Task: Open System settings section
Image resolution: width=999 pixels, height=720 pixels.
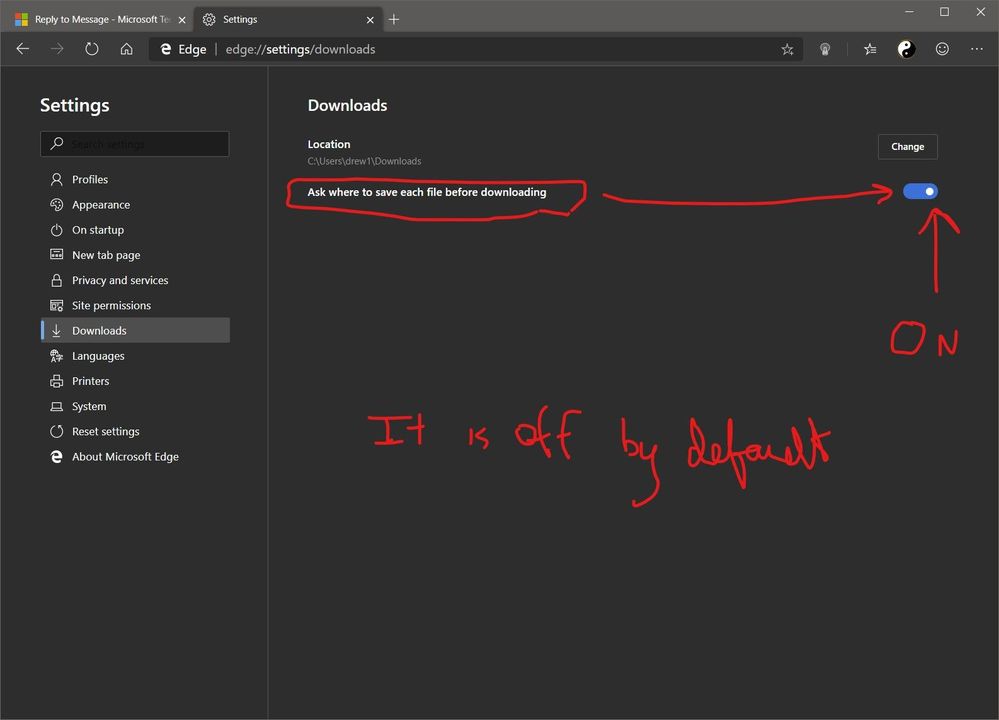Action: (135, 407)
